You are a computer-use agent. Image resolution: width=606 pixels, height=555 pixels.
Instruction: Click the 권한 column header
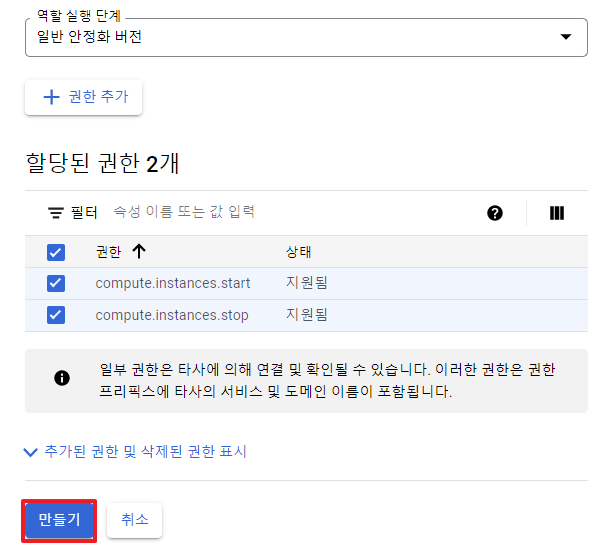tap(108, 252)
